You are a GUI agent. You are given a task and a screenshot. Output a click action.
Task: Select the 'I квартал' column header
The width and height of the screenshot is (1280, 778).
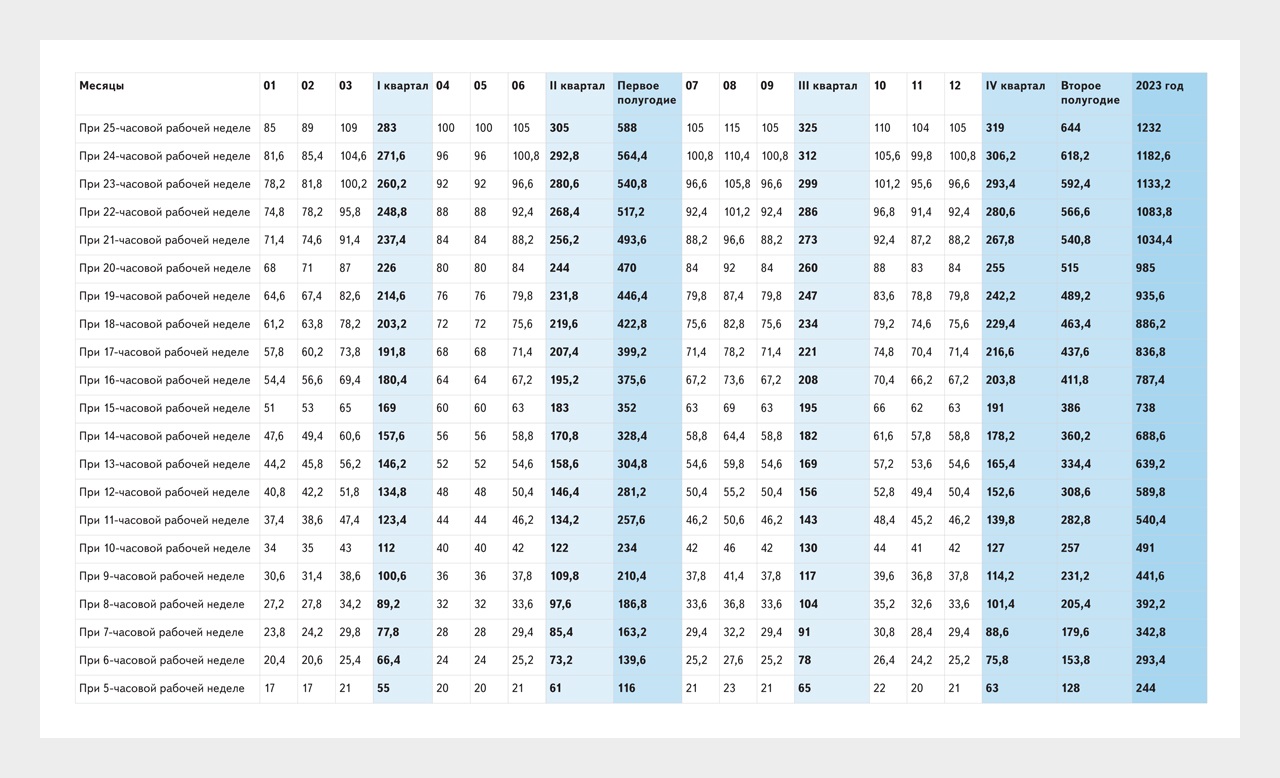point(402,86)
